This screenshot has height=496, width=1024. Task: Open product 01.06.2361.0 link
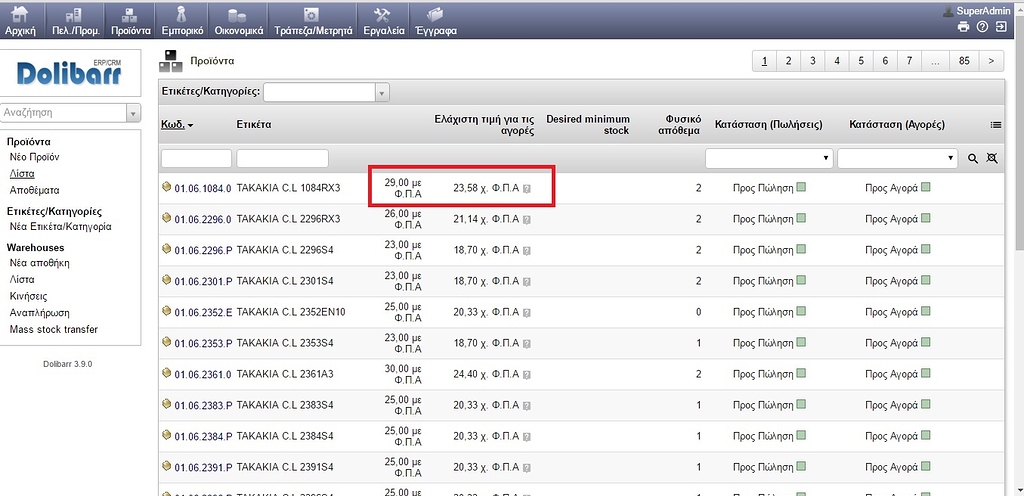tap(202, 374)
